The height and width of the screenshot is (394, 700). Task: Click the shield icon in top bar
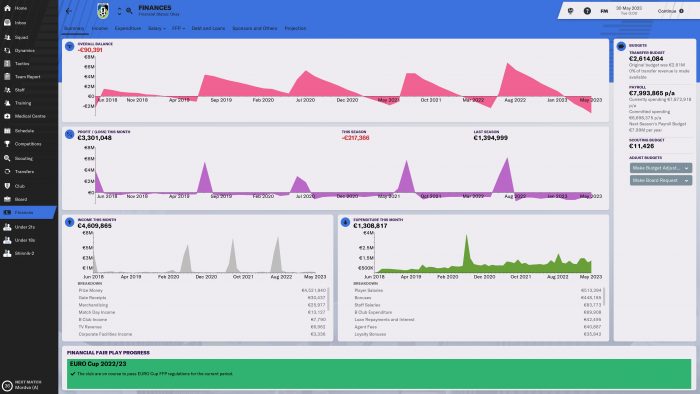pos(570,11)
